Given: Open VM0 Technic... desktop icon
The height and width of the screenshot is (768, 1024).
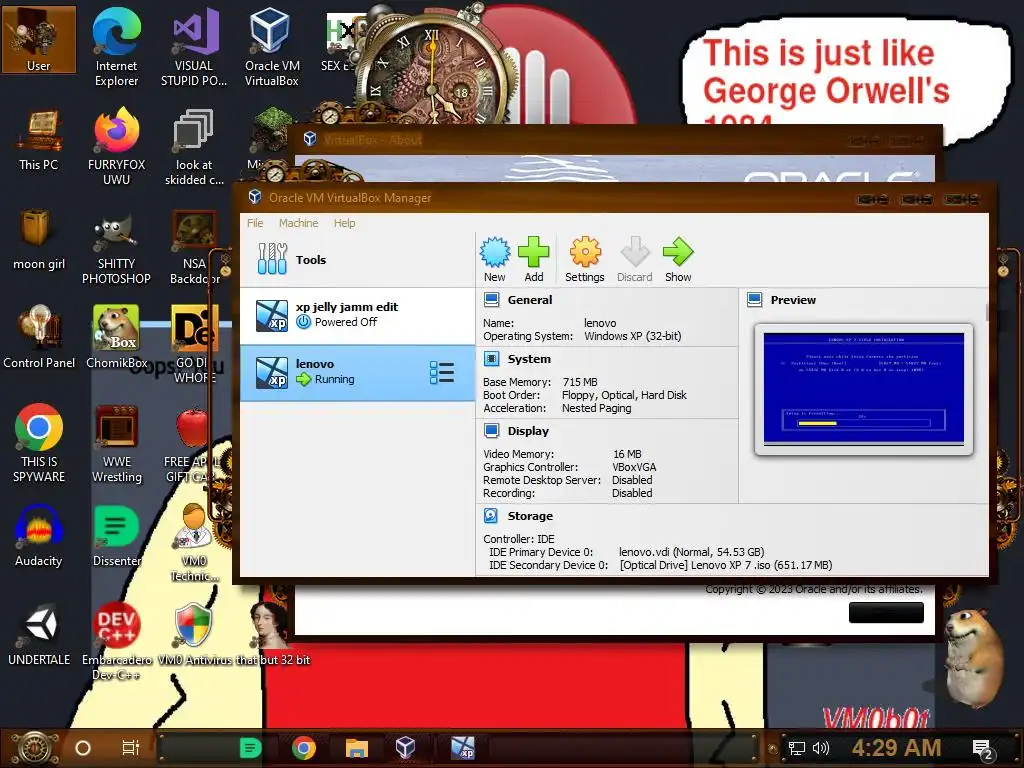Looking at the screenshot, I should pos(193,543).
